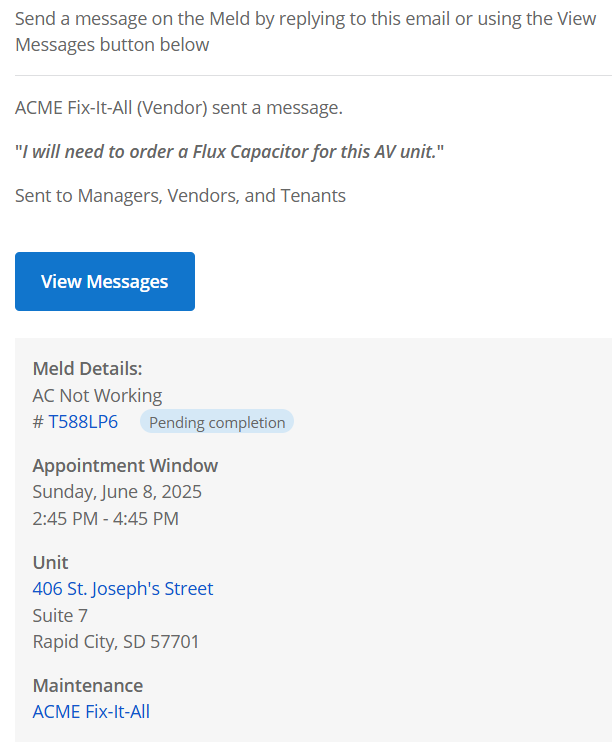Click the ACME Fix-It-All (Vendor) sent message line
The image size is (612, 745).
(179, 108)
